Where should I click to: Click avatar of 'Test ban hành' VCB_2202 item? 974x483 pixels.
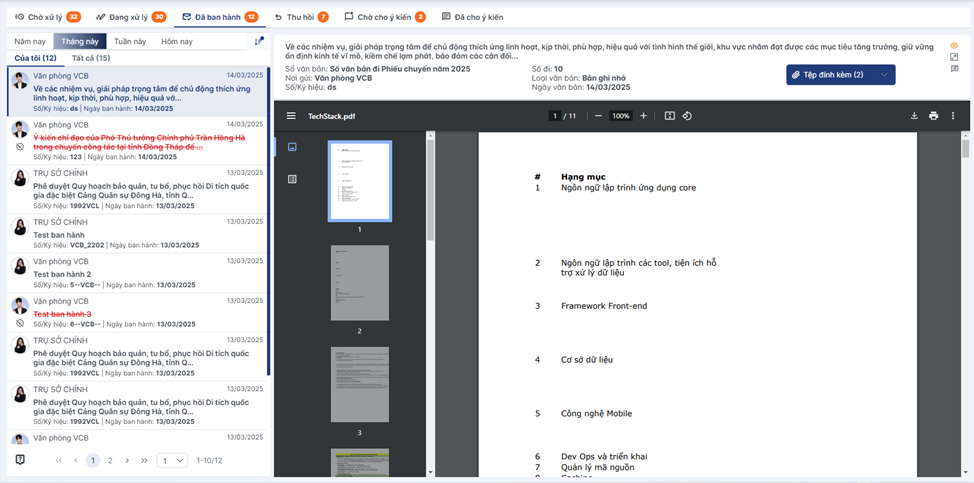coord(20,227)
